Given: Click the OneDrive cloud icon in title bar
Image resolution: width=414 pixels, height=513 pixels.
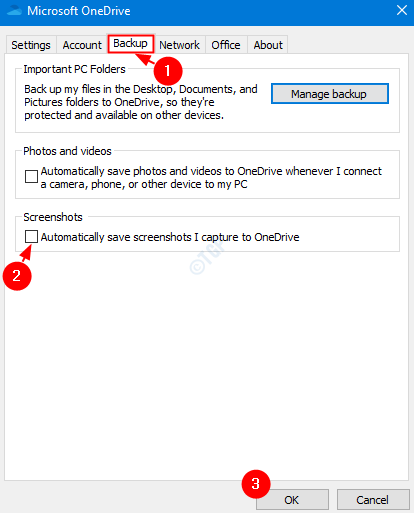Looking at the screenshot, I should coord(14,11).
